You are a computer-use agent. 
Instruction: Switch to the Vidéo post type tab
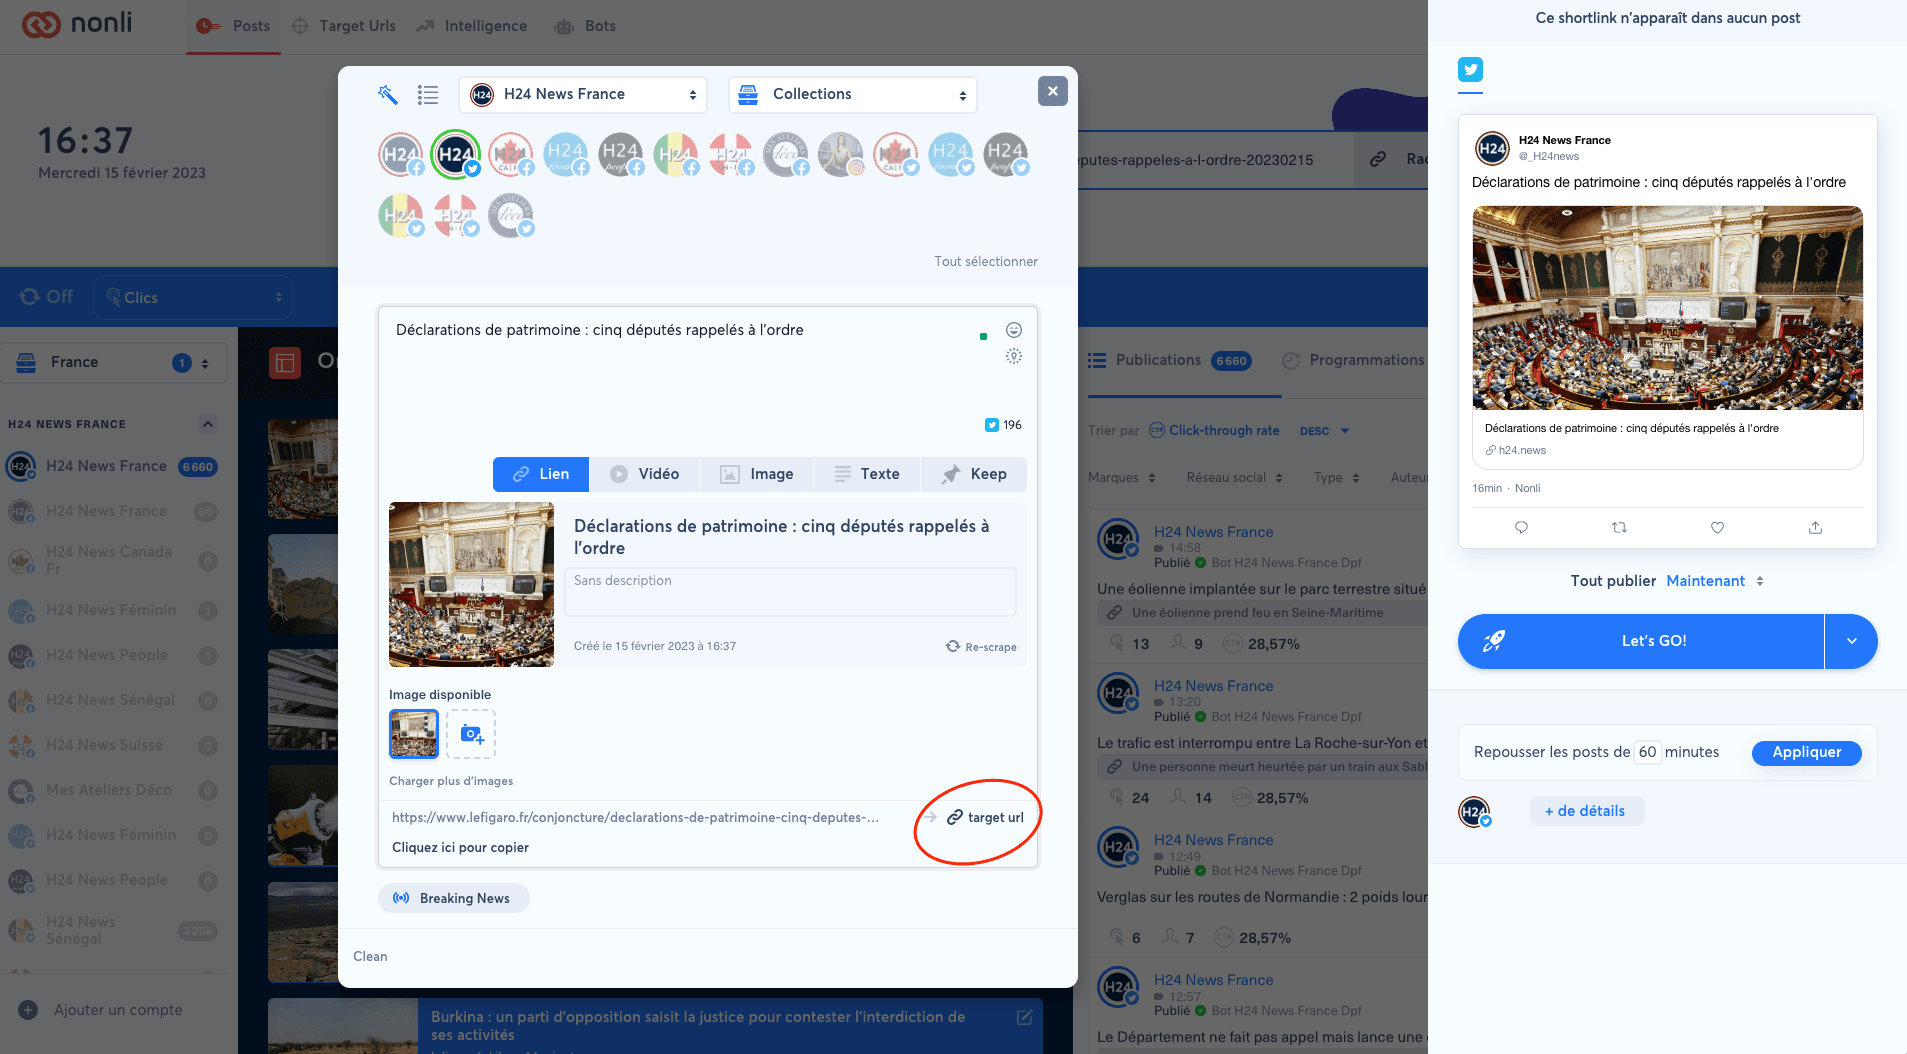[x=645, y=474]
